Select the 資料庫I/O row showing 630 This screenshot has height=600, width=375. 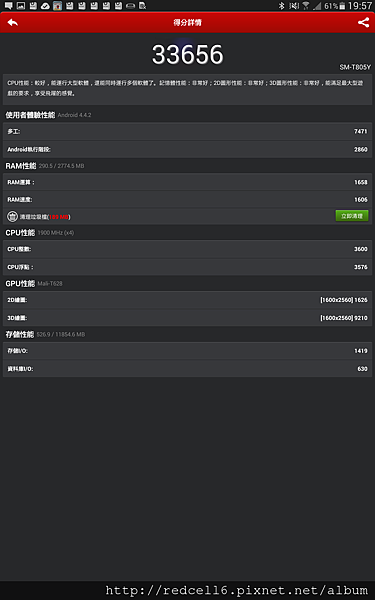188,368
